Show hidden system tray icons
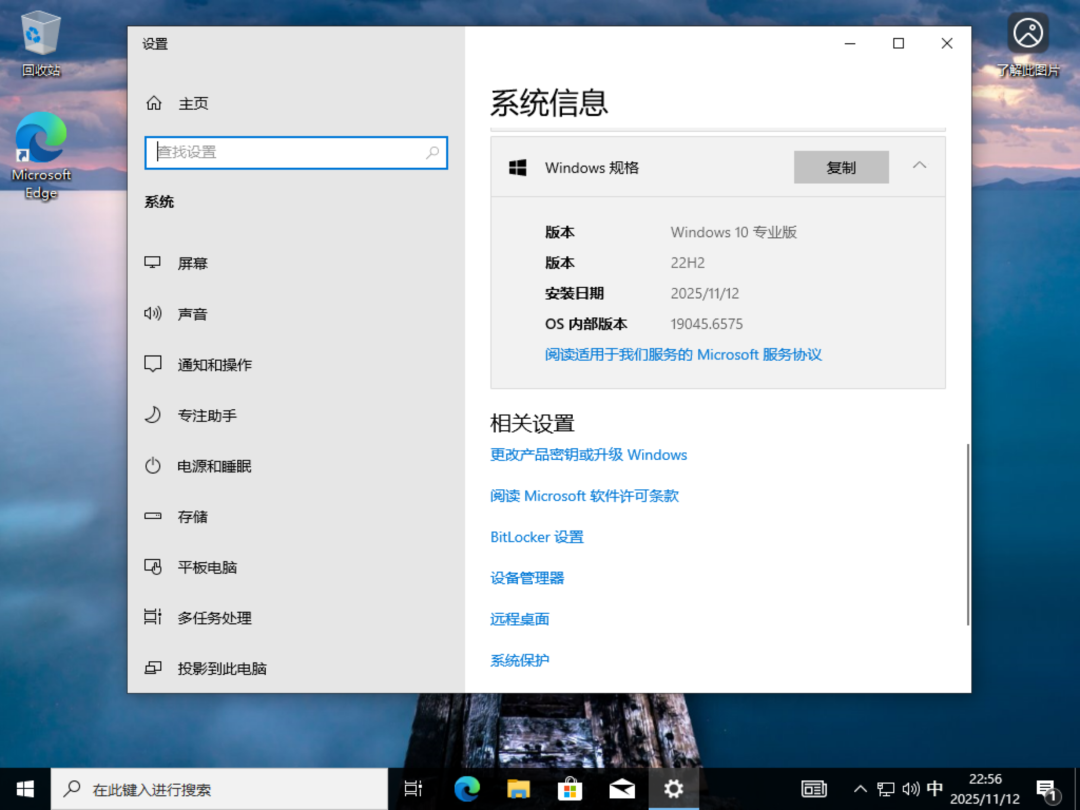The height and width of the screenshot is (810, 1080). 860,789
